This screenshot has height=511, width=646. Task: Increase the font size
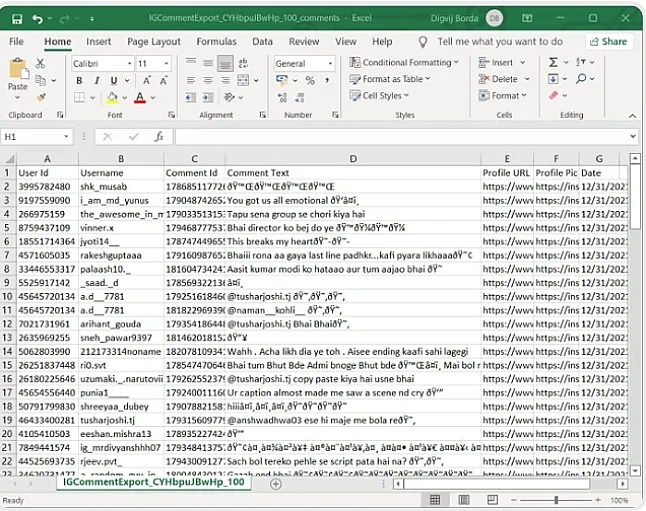pyautogui.click(x=147, y=80)
